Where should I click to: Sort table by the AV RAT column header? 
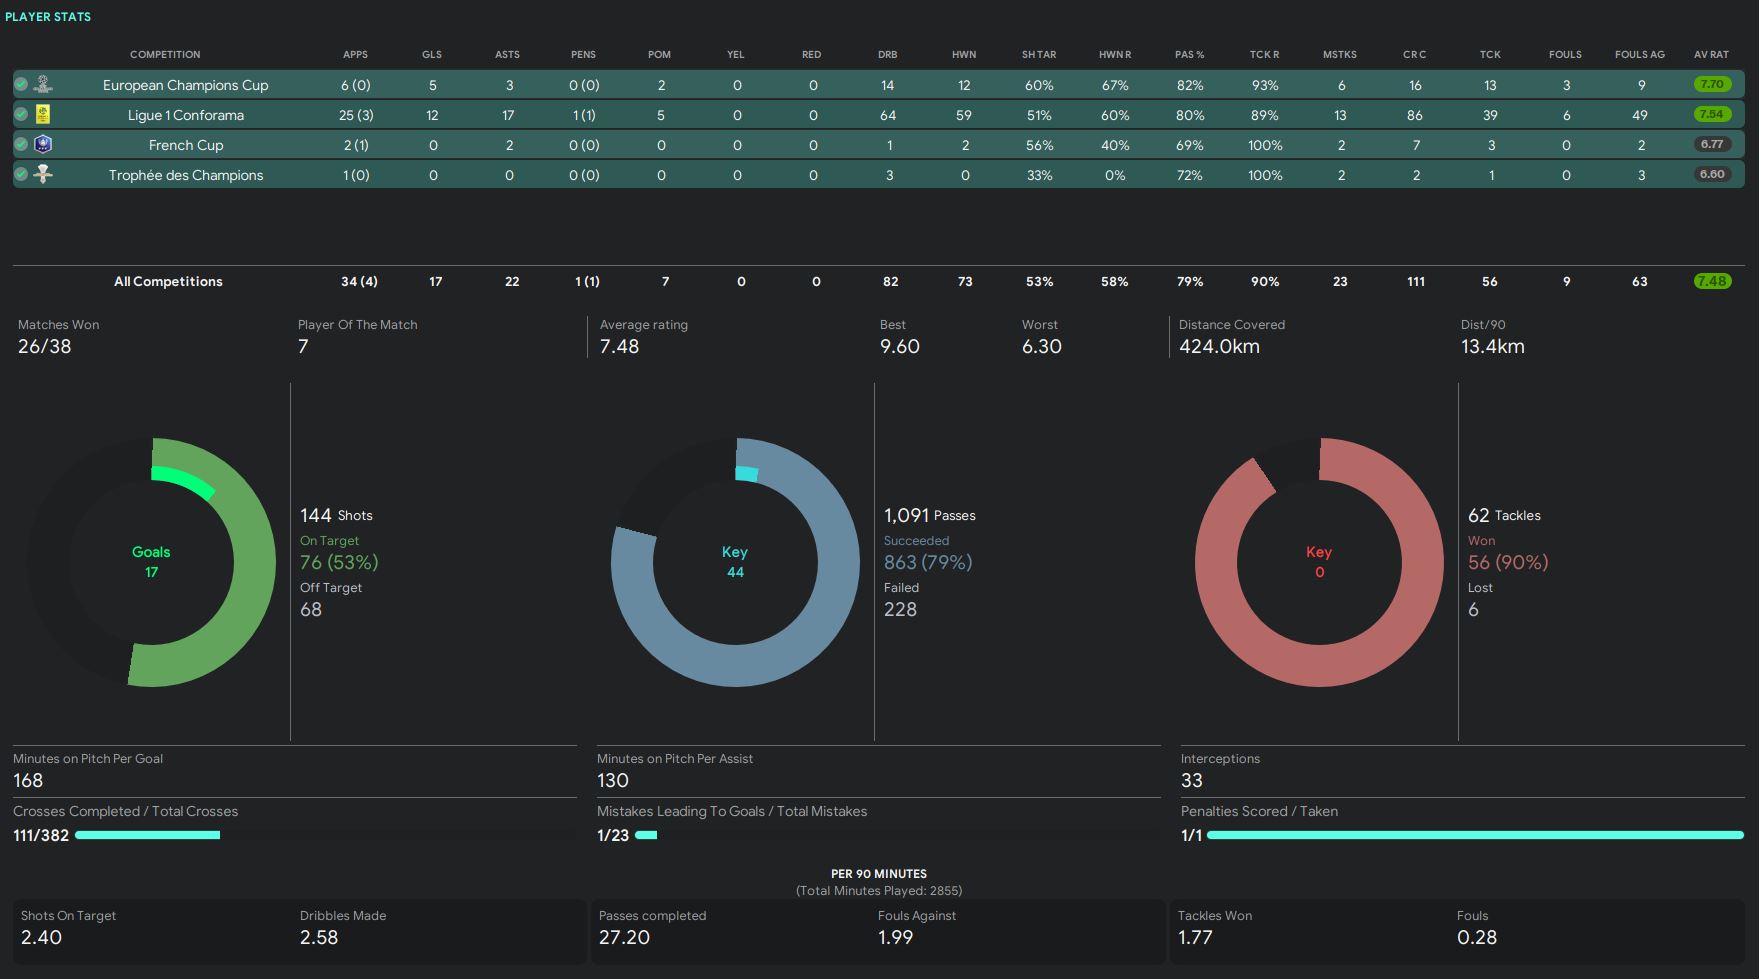click(x=1711, y=55)
